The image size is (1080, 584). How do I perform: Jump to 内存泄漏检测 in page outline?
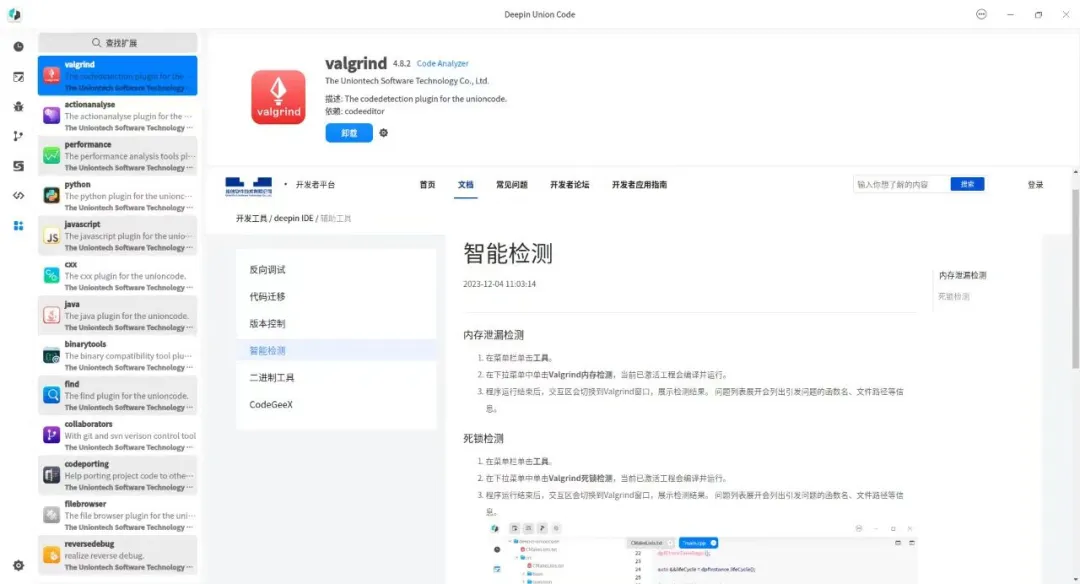(x=962, y=275)
